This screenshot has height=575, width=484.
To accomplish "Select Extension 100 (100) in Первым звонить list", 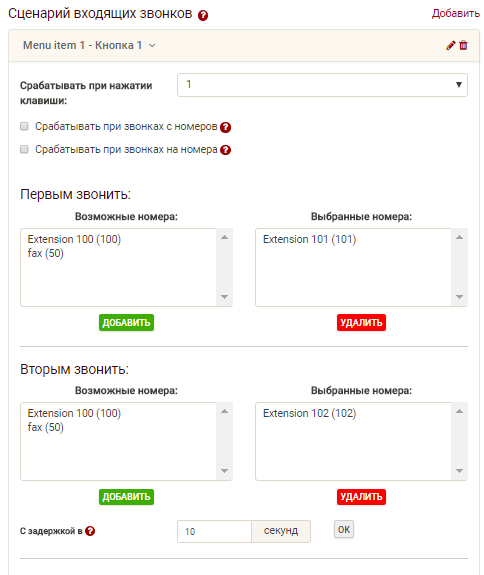I will pos(74,239).
